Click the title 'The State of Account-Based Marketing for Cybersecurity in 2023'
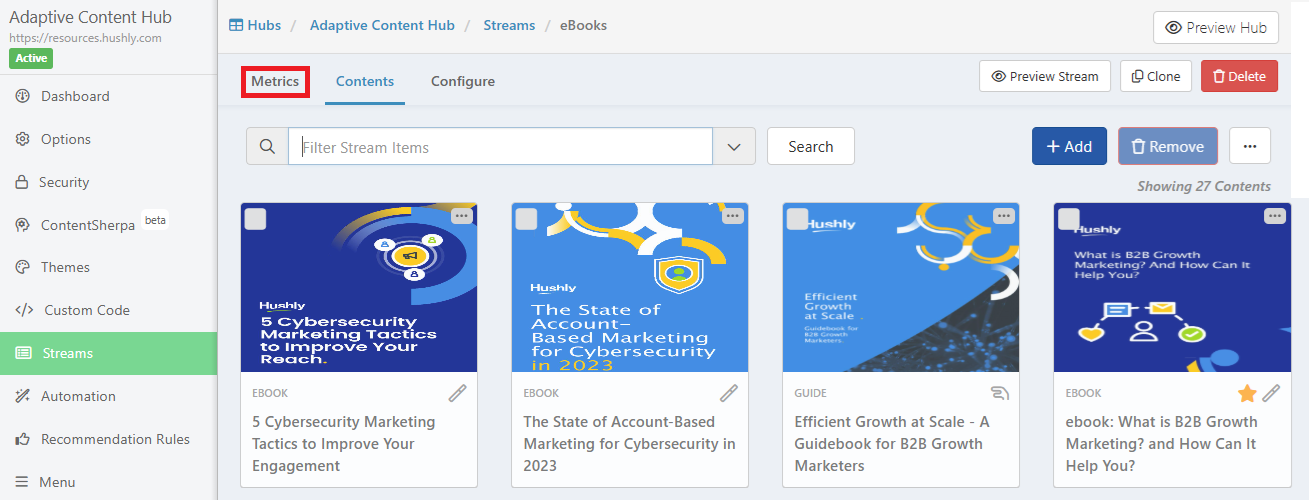 [x=629, y=444]
